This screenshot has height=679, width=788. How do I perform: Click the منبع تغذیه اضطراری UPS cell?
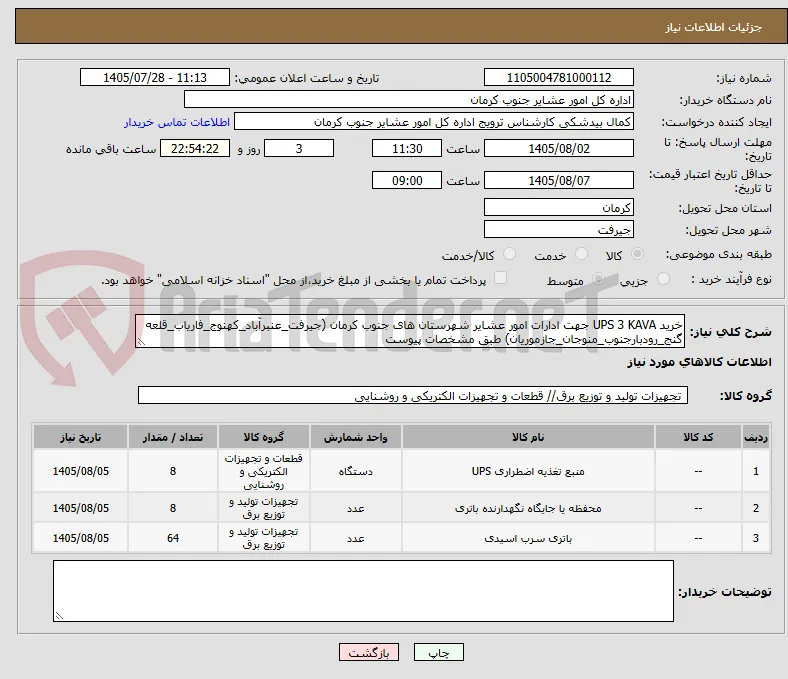528,471
